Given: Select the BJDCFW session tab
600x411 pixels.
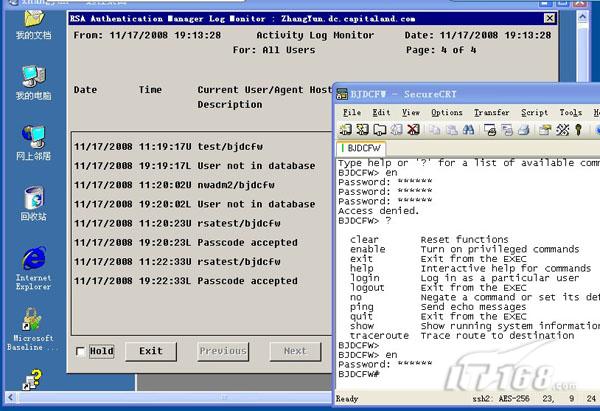Looking at the screenshot, I should [361, 148].
